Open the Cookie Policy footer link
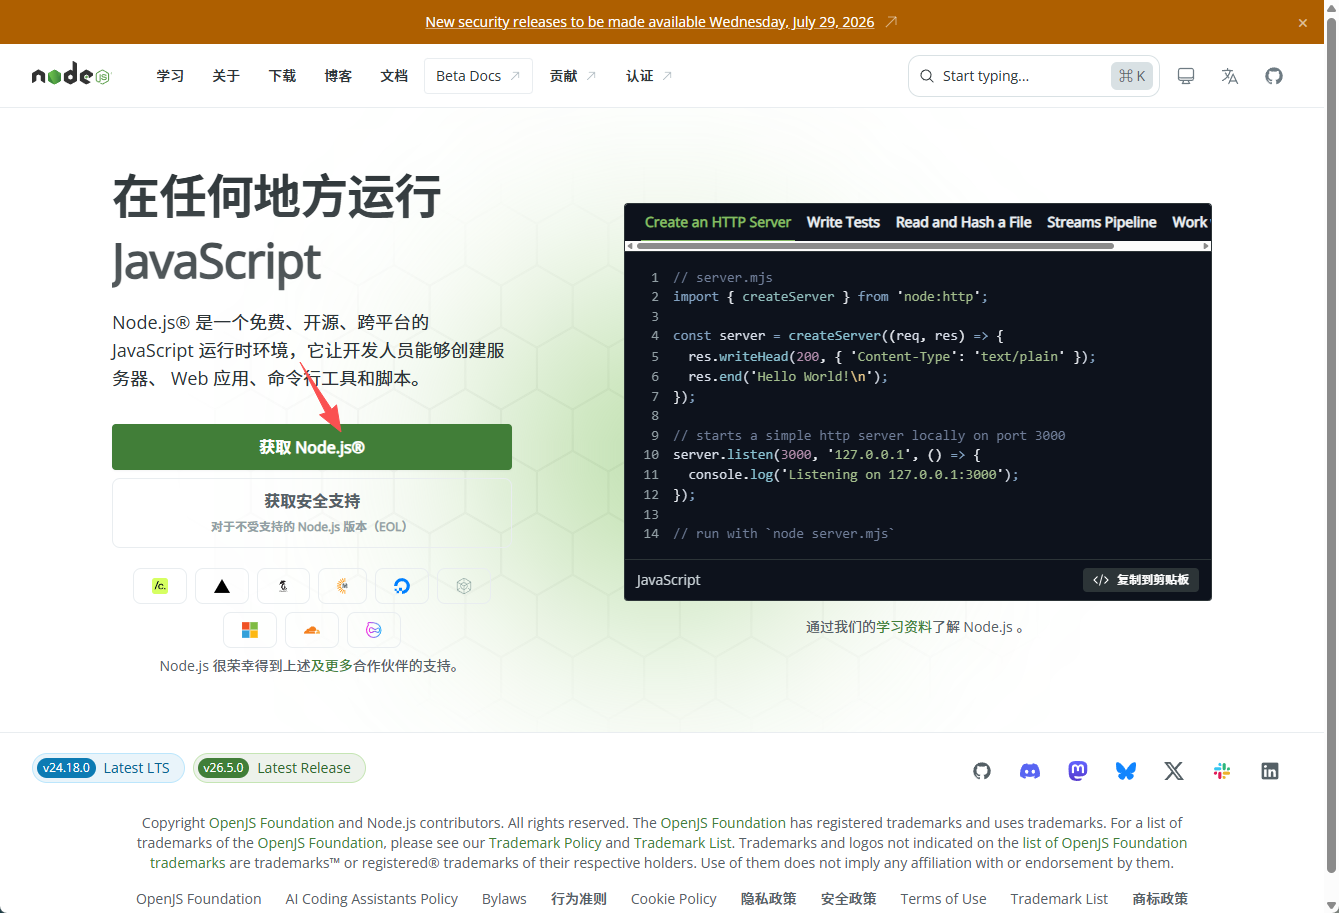This screenshot has width=1339, height=913. (x=674, y=899)
